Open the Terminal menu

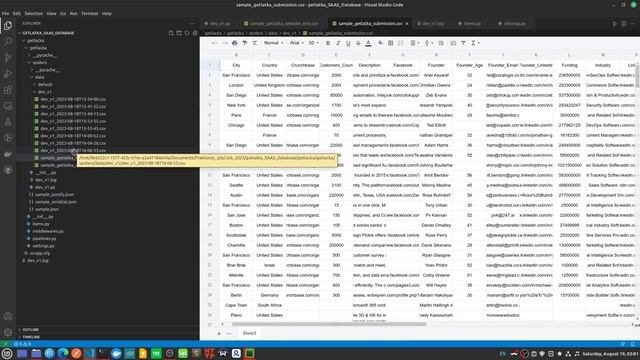(x=89, y=13)
